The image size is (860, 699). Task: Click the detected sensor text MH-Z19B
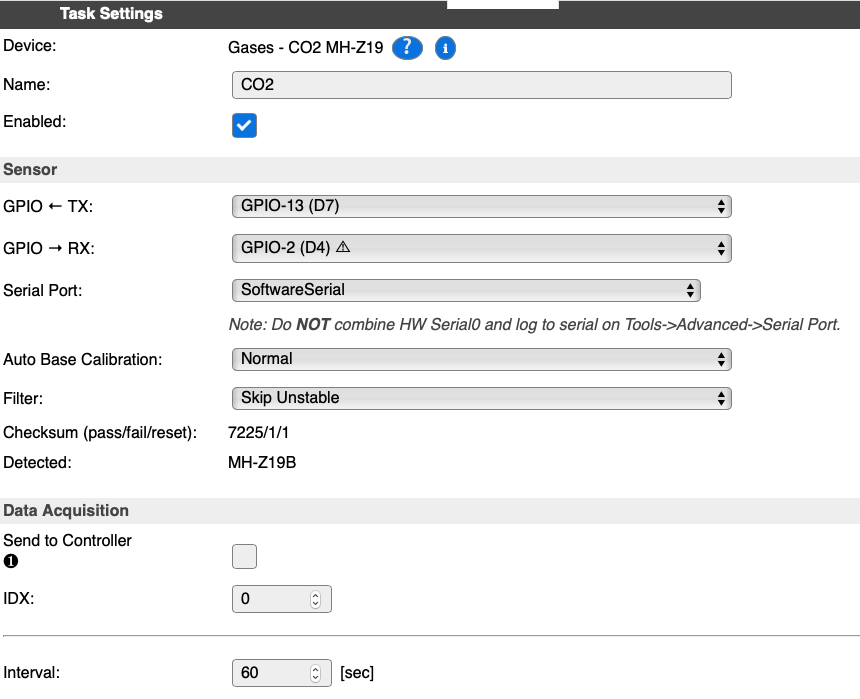pyautogui.click(x=262, y=463)
